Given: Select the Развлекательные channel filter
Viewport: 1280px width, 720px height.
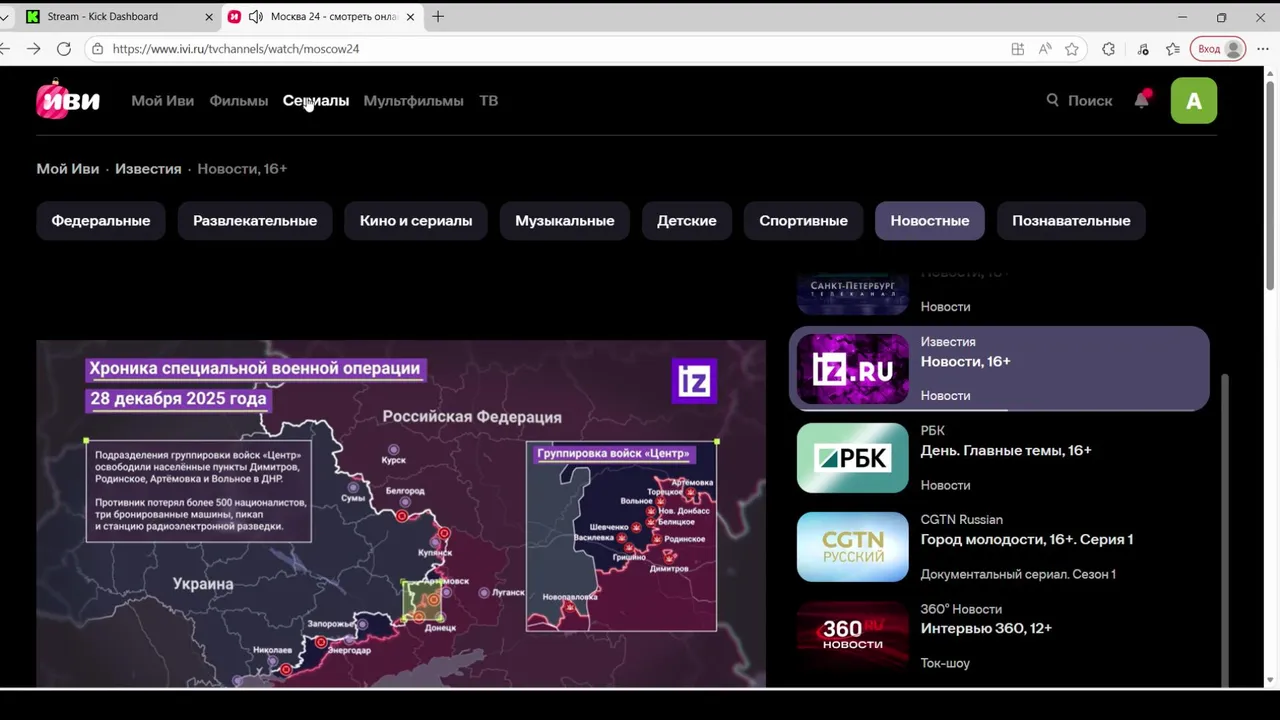Looking at the screenshot, I should point(255,220).
